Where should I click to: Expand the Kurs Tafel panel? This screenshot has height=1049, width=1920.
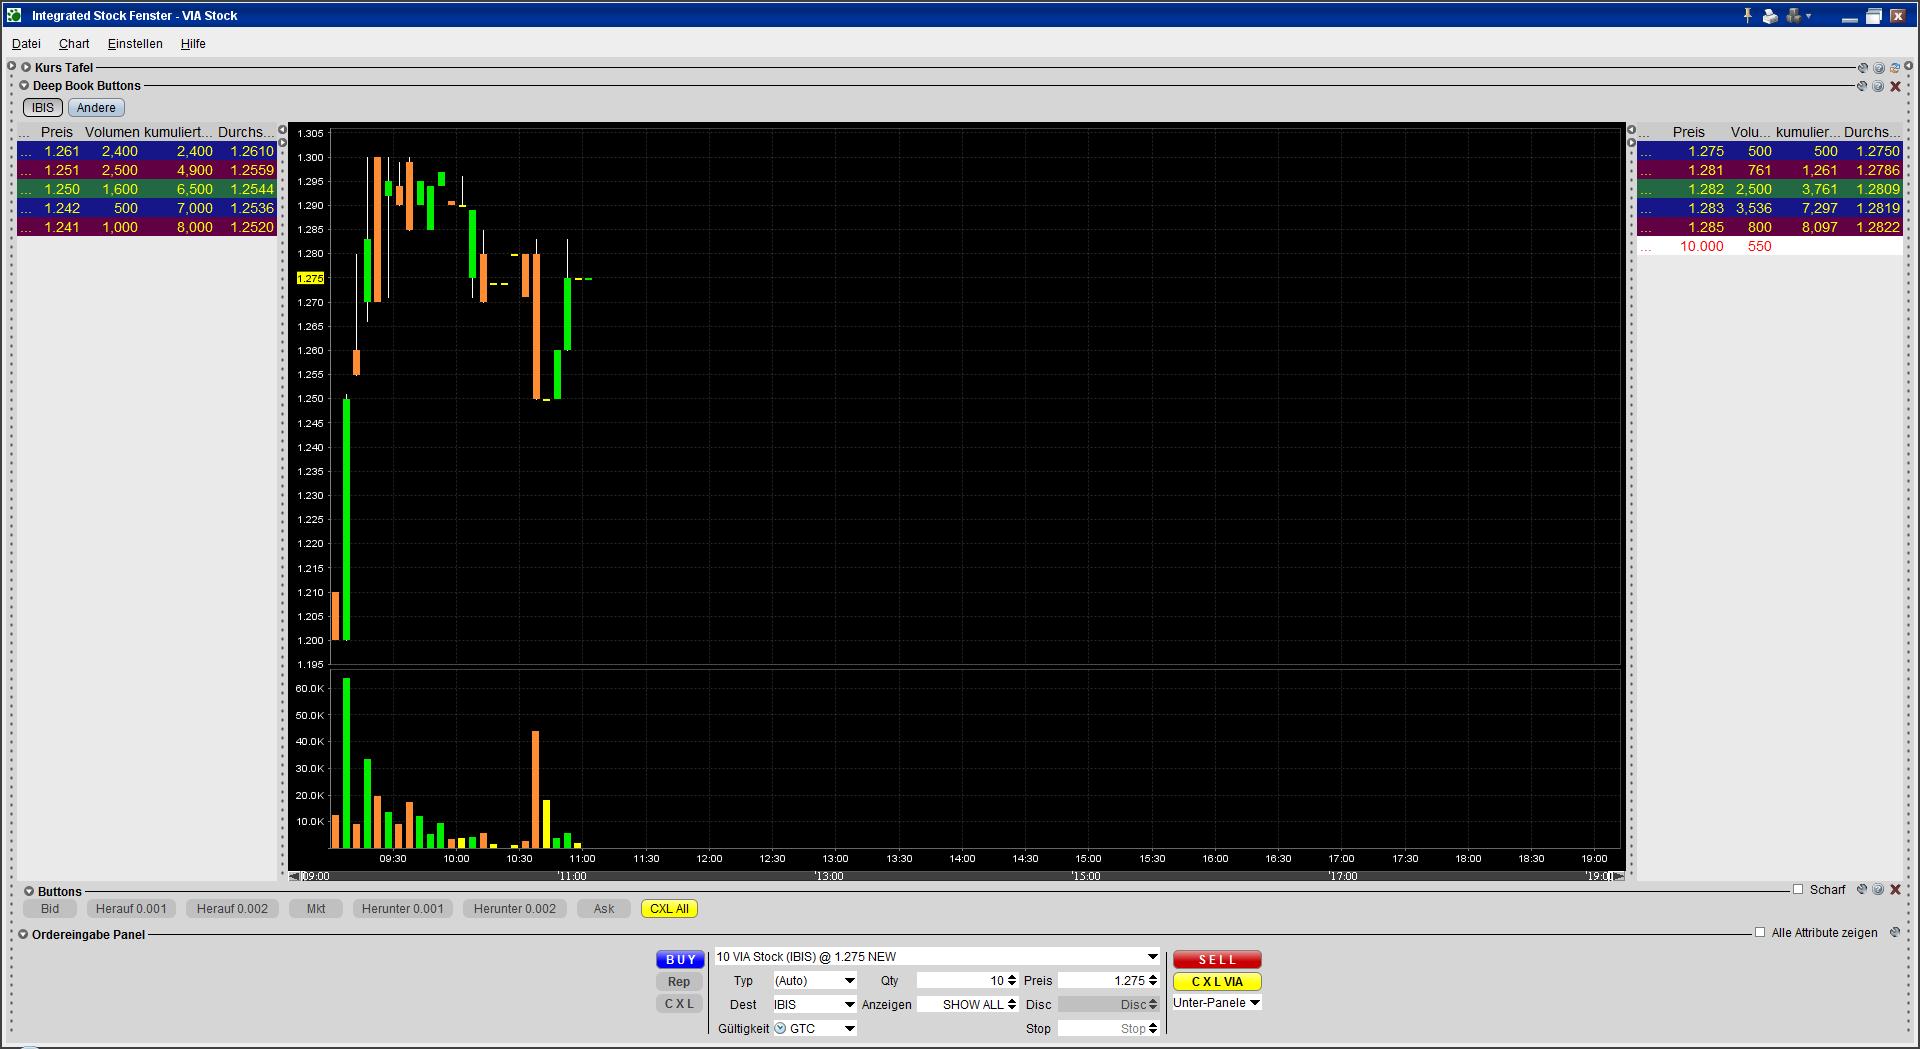pos(26,67)
